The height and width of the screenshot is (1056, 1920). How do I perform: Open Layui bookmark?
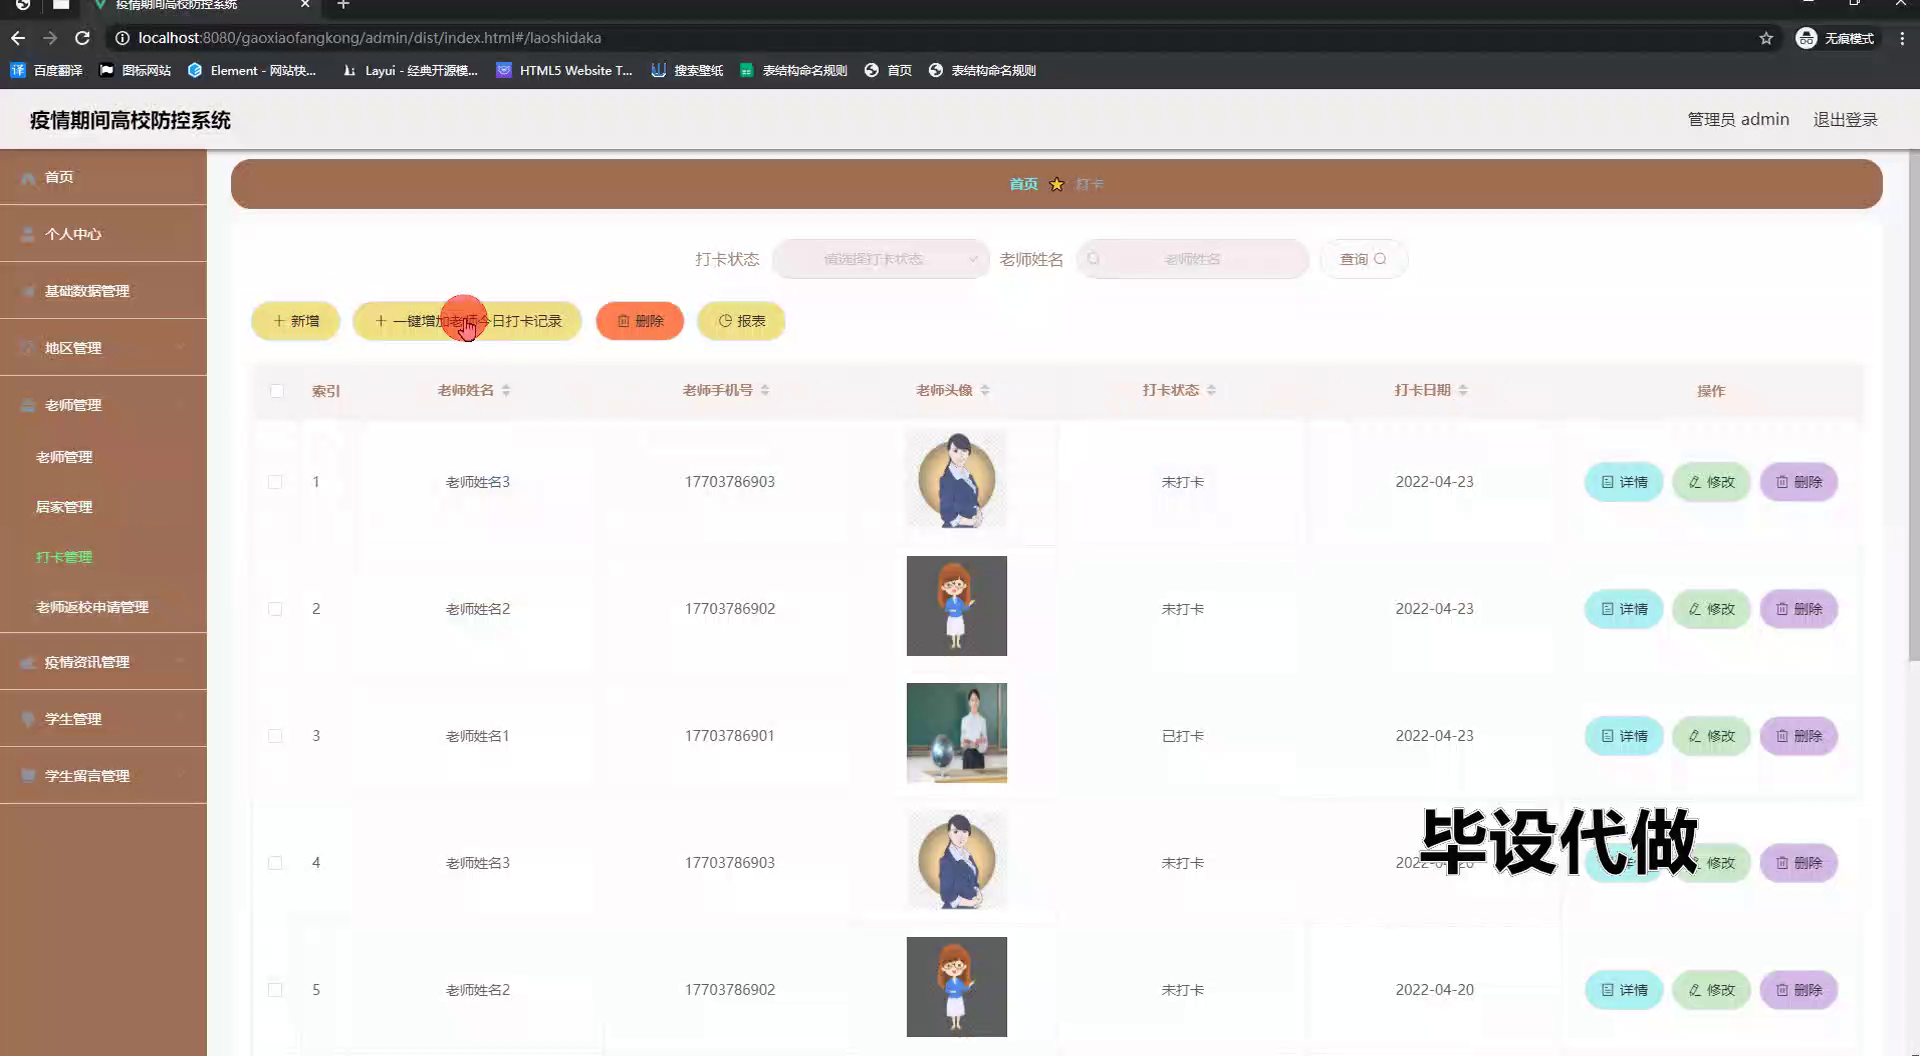410,70
